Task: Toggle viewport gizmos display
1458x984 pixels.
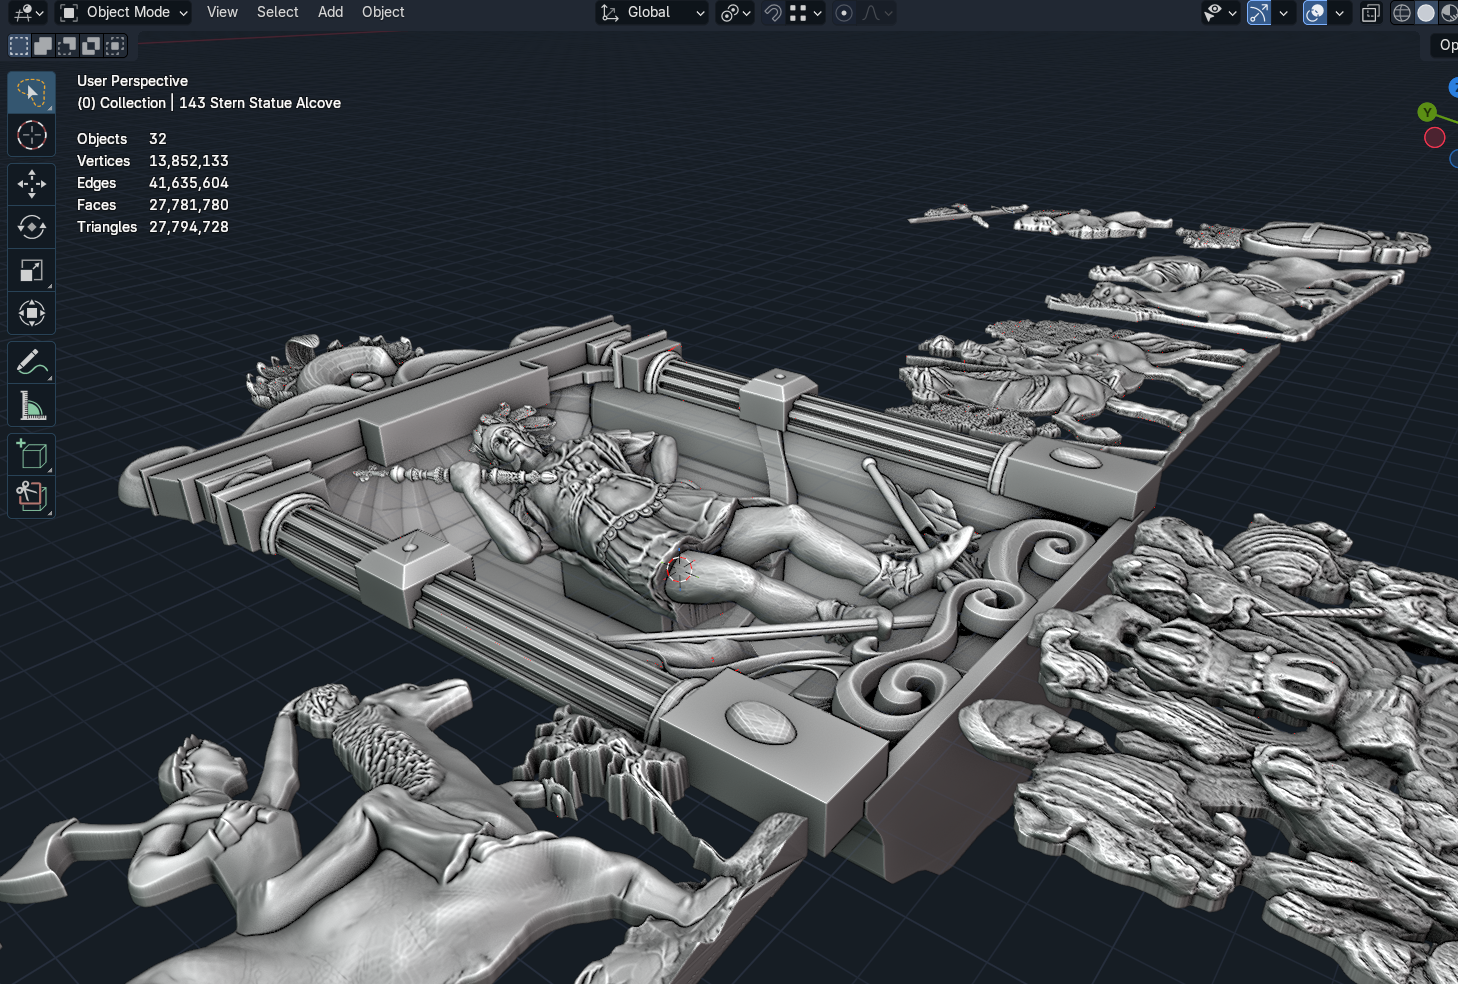Action: (x=1259, y=13)
